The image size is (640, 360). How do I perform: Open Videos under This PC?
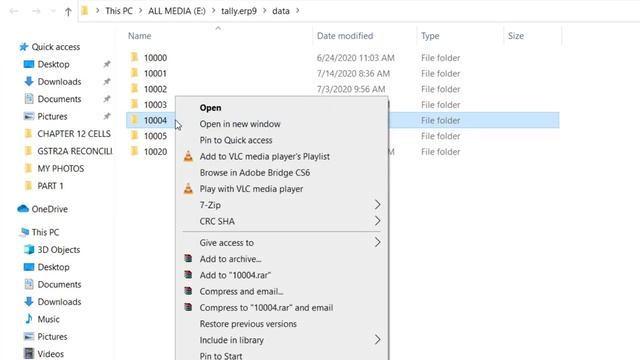(x=50, y=354)
